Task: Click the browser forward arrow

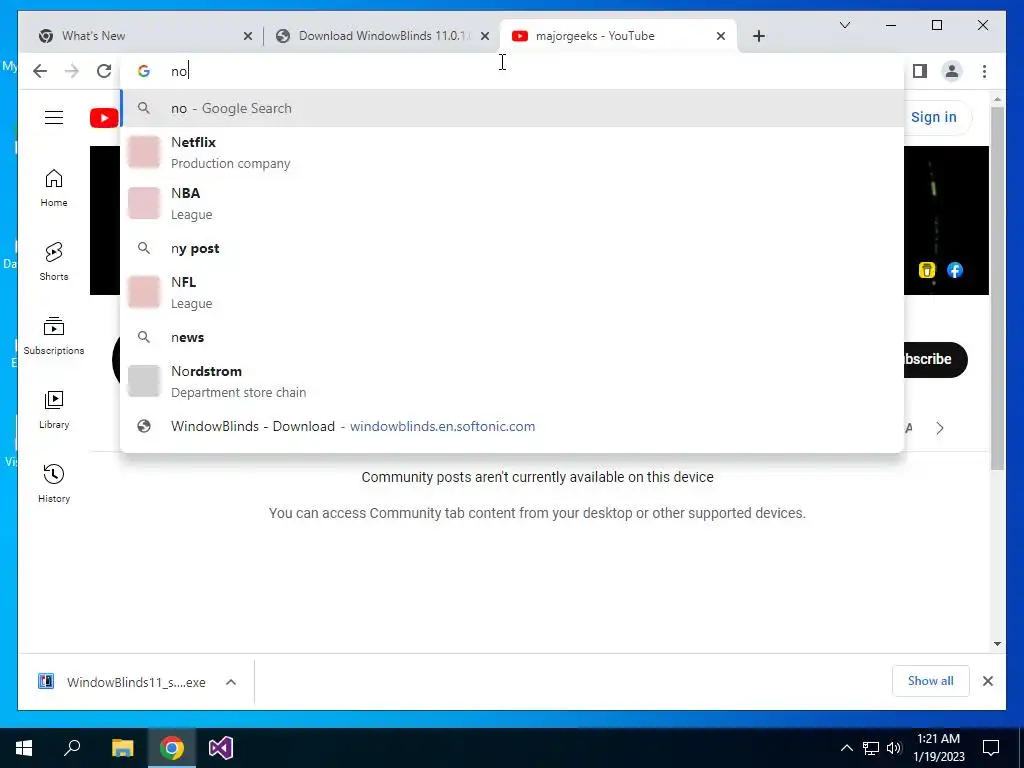Action: (72, 71)
